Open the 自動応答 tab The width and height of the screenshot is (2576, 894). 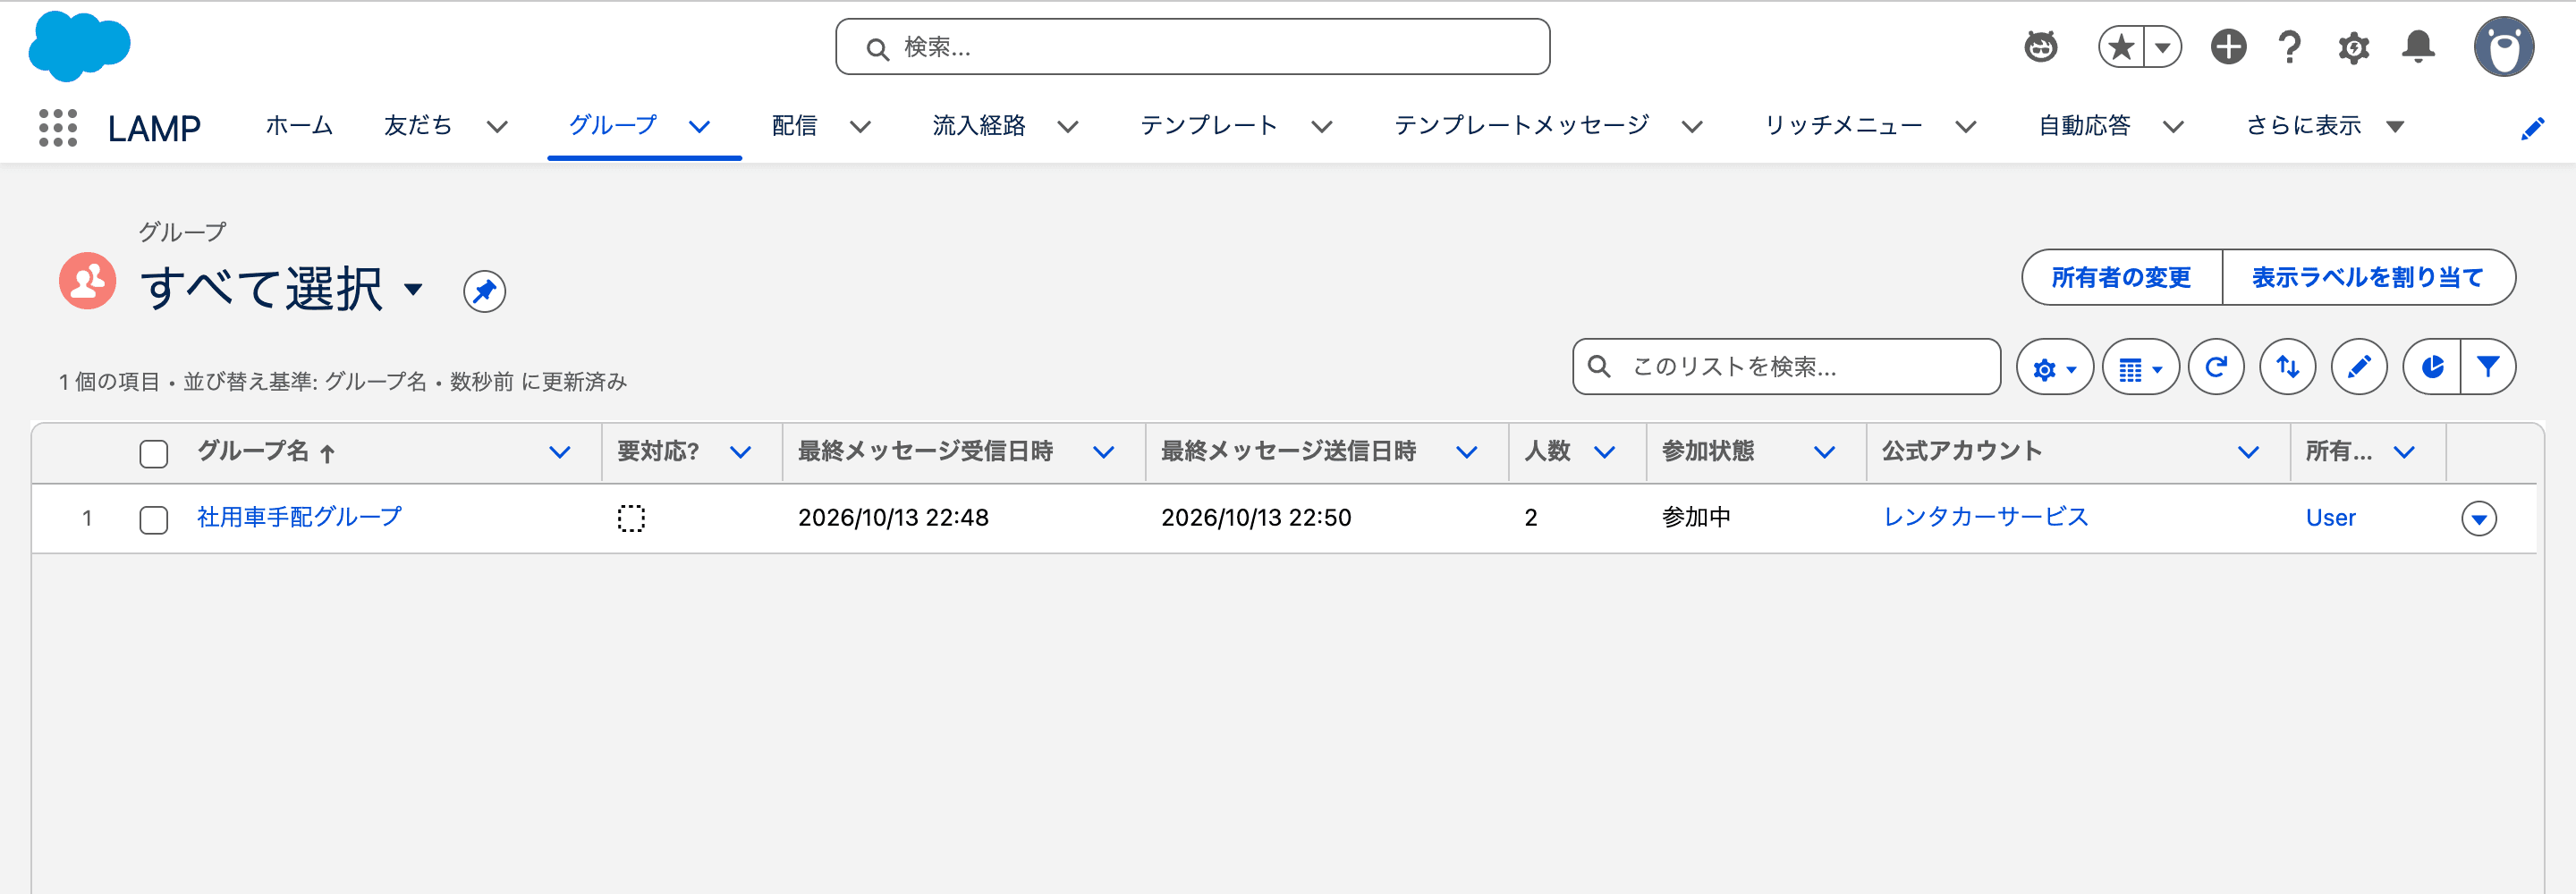pyautogui.click(x=2084, y=126)
